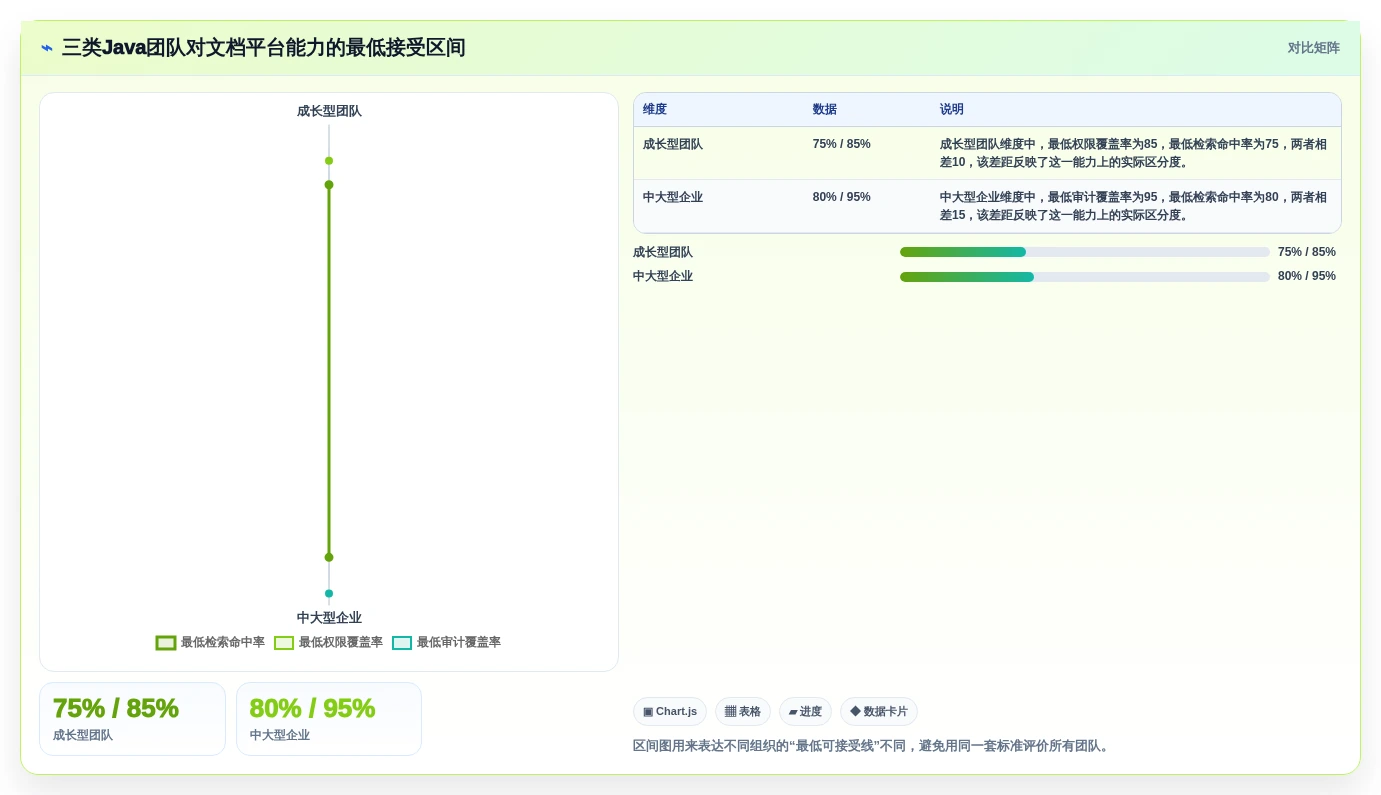Select the 数据卡片 tag chip
1381x795 pixels.
pos(879,712)
